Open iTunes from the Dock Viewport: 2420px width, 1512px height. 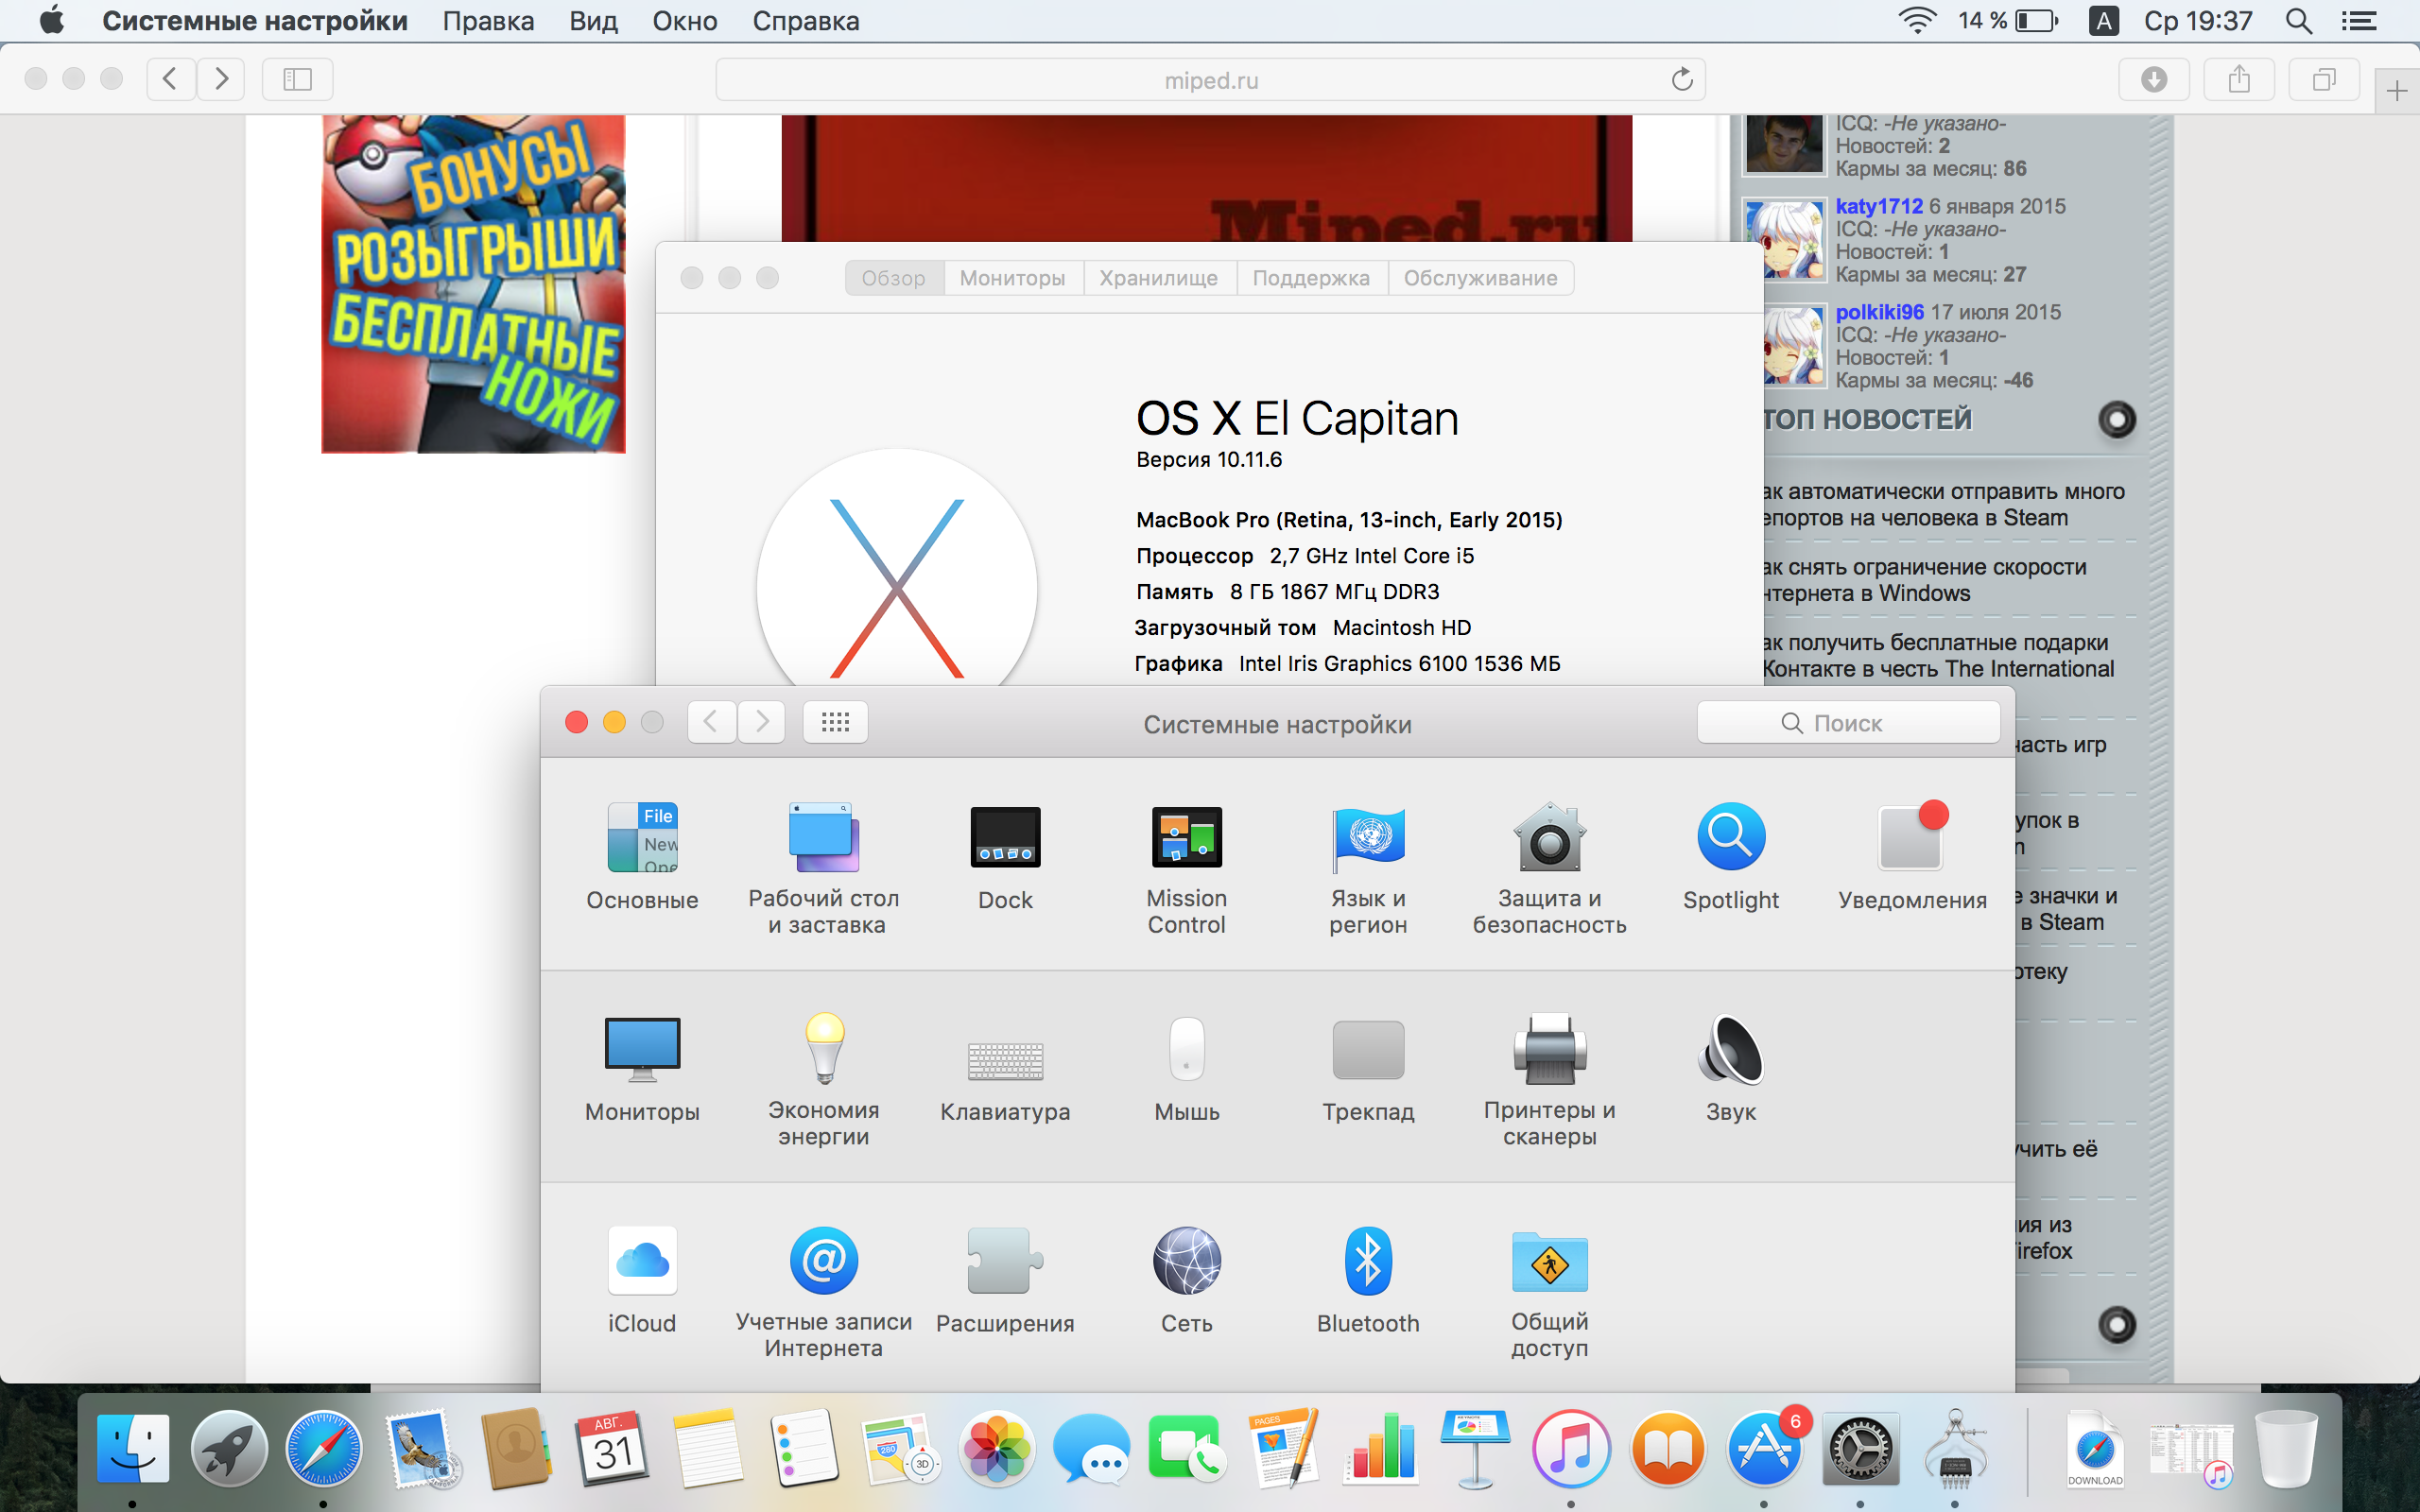pyautogui.click(x=1571, y=1448)
